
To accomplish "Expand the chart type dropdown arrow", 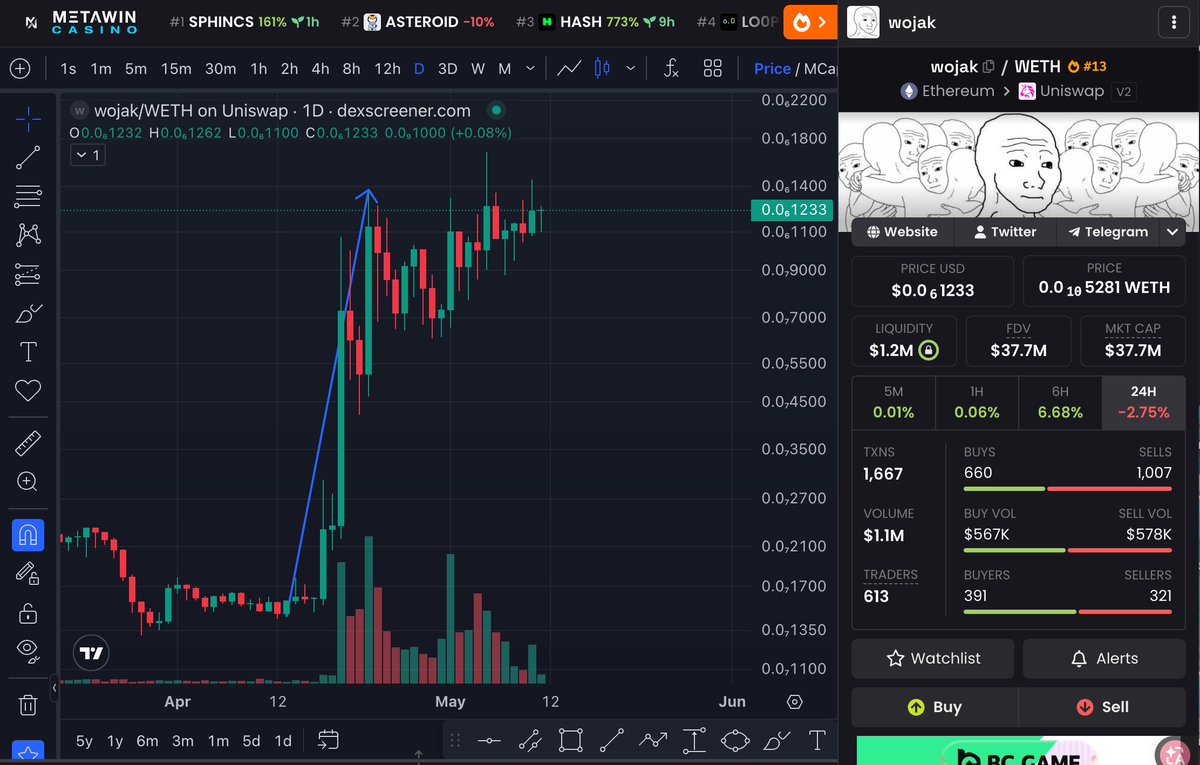I will 630,68.
